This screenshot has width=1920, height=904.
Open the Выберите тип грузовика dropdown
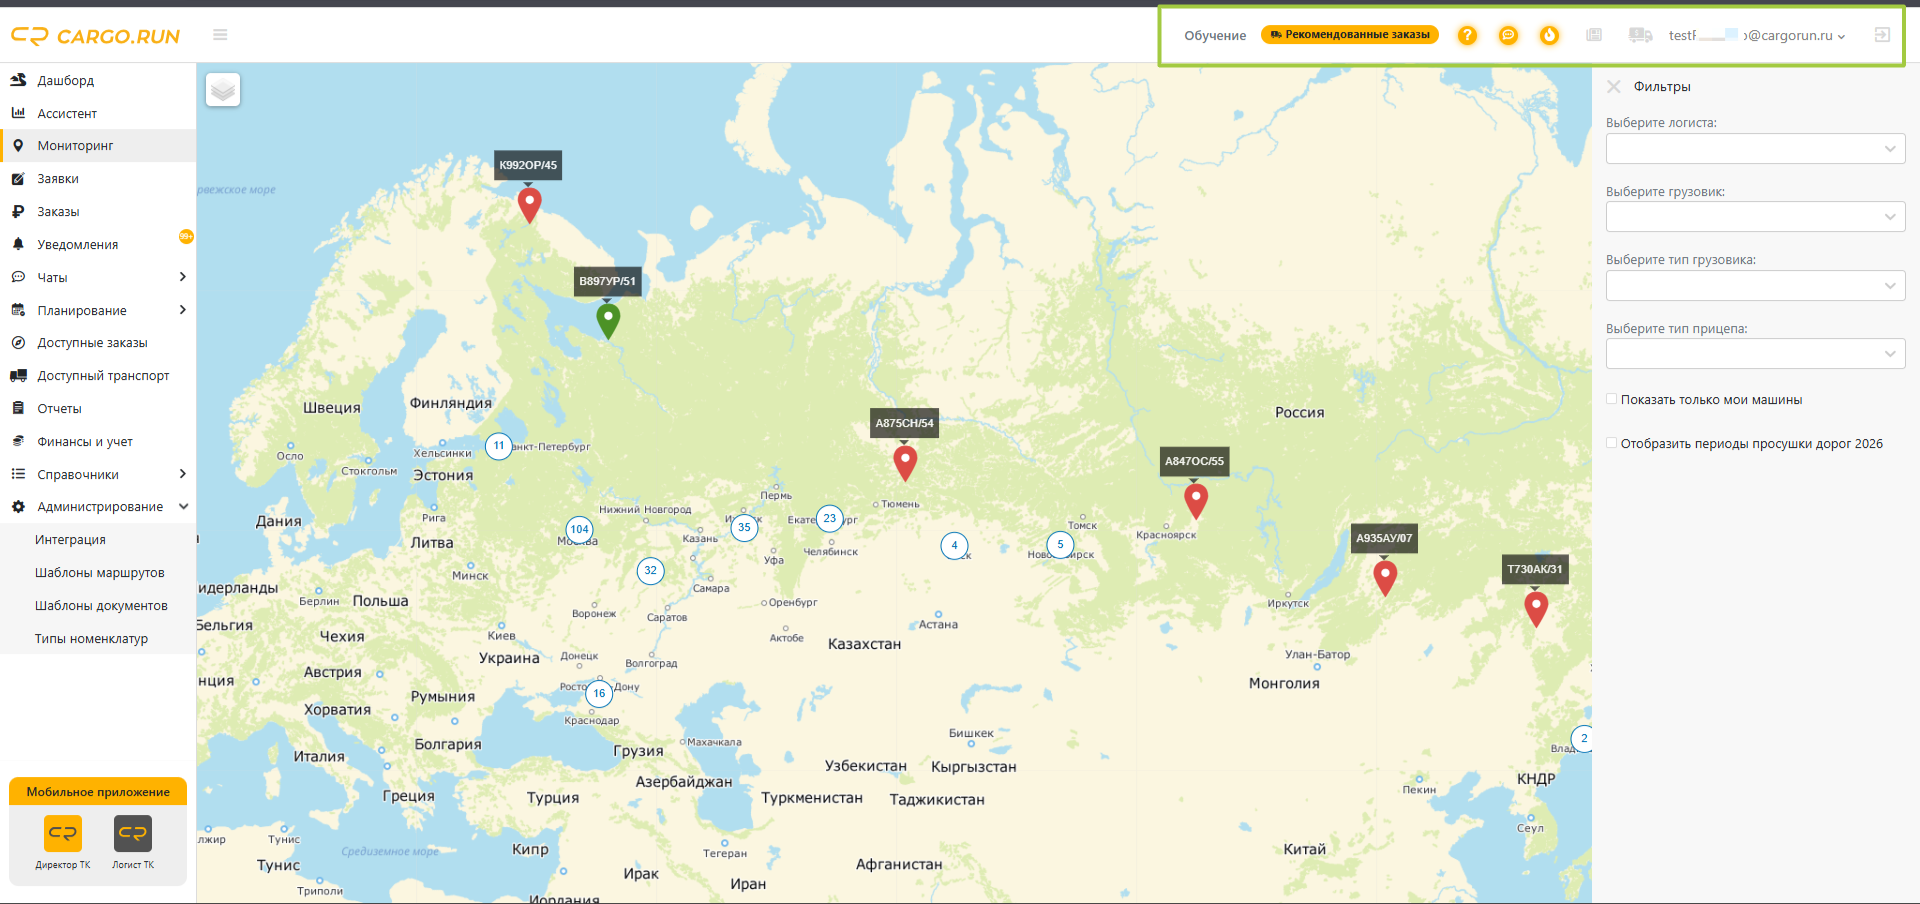[x=1755, y=286]
